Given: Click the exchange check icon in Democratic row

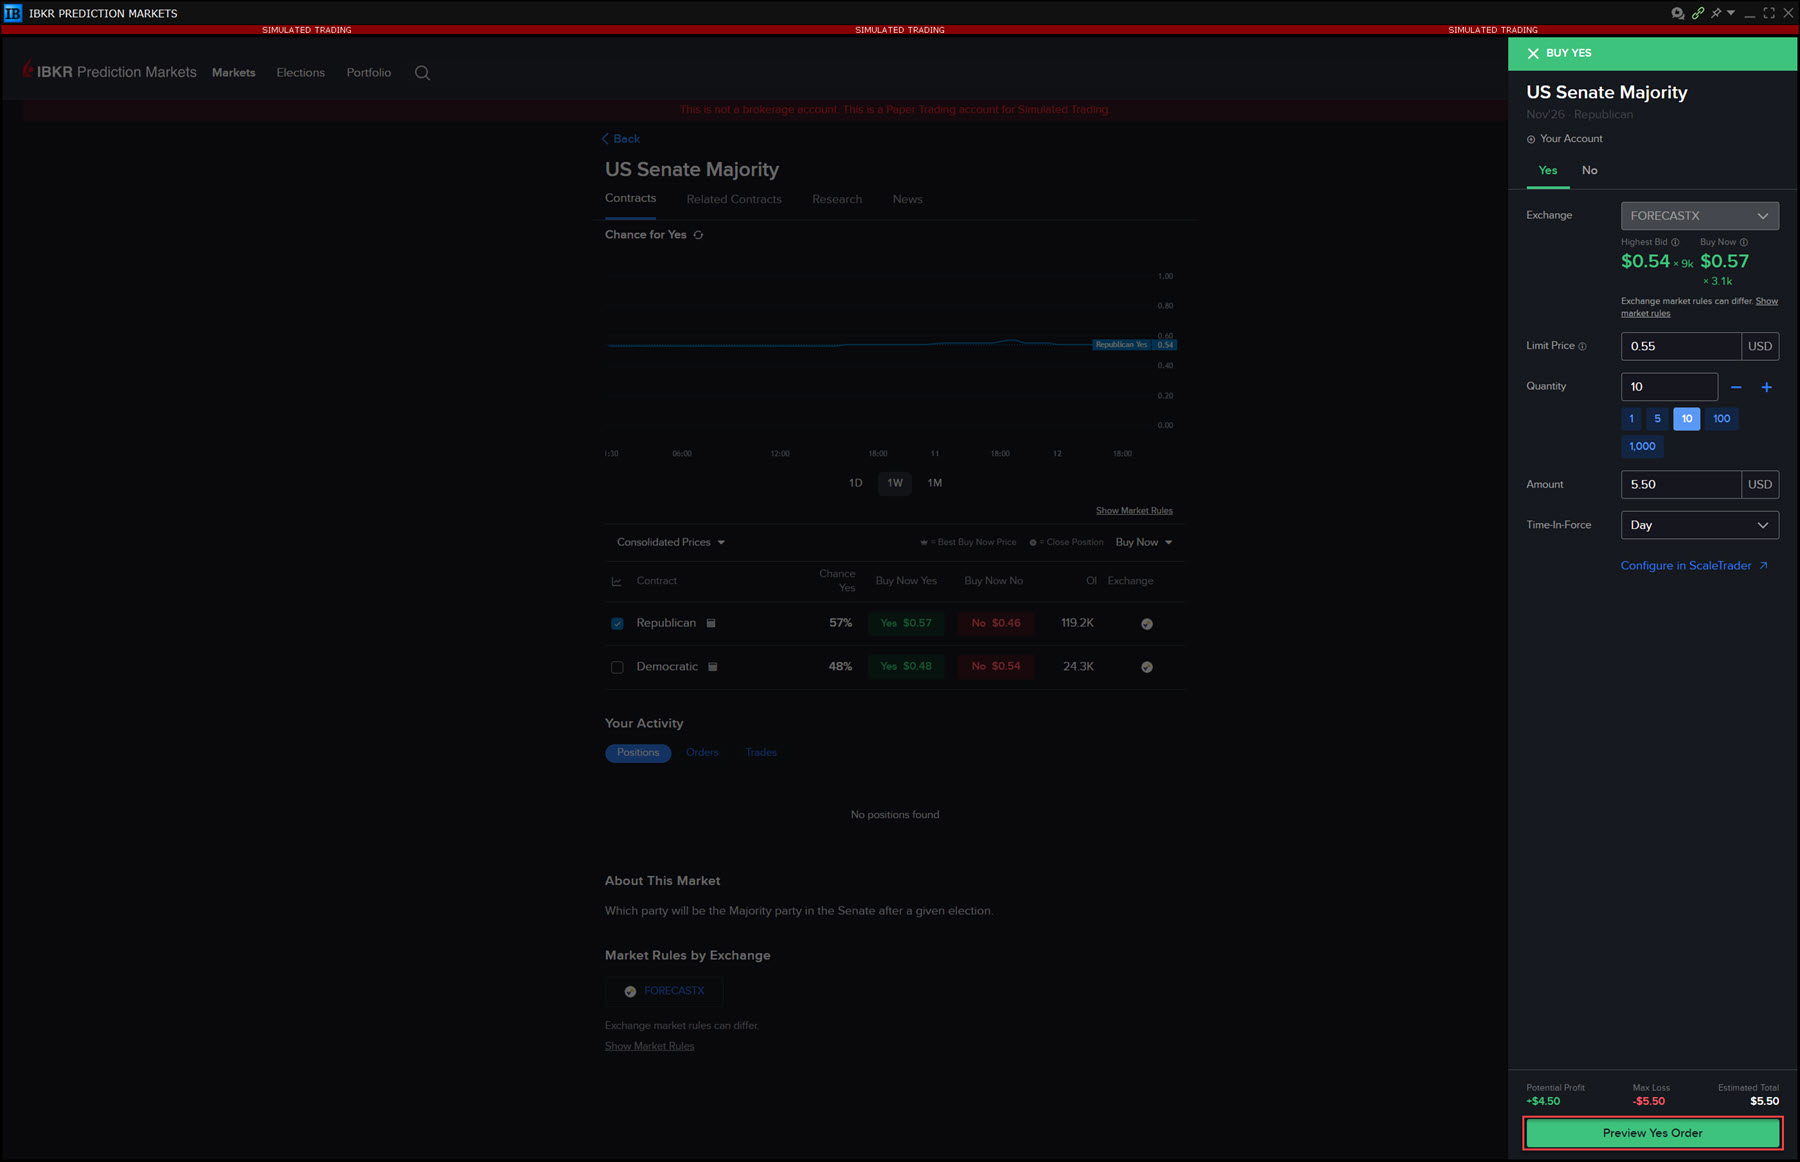Looking at the screenshot, I should [x=1147, y=667].
